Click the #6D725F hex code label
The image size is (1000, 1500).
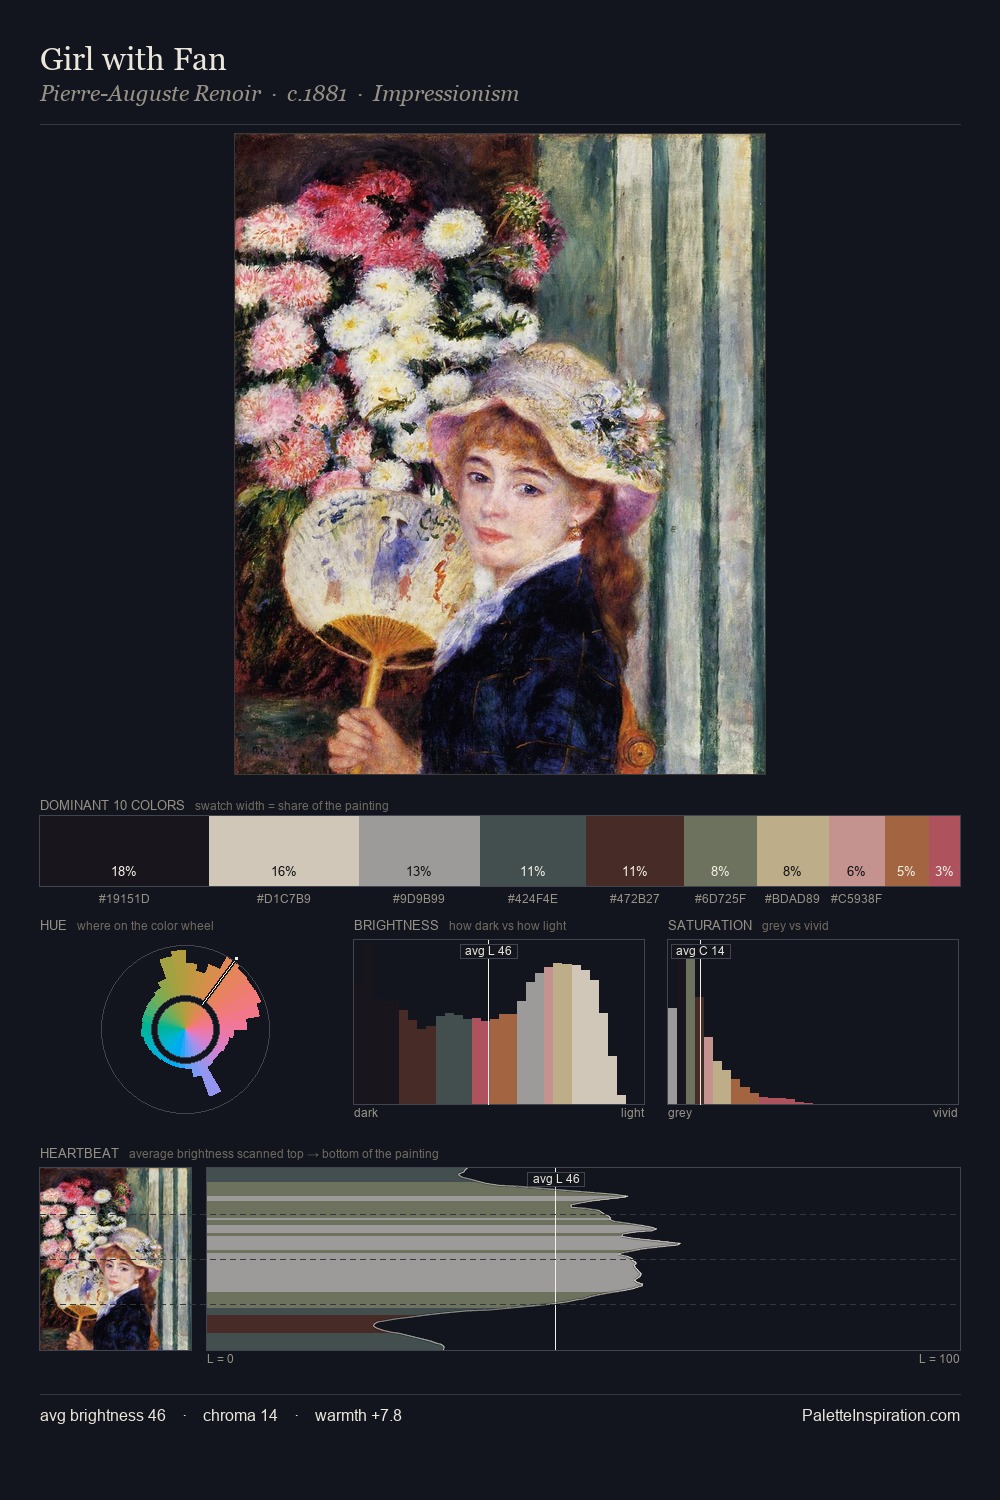coord(720,899)
